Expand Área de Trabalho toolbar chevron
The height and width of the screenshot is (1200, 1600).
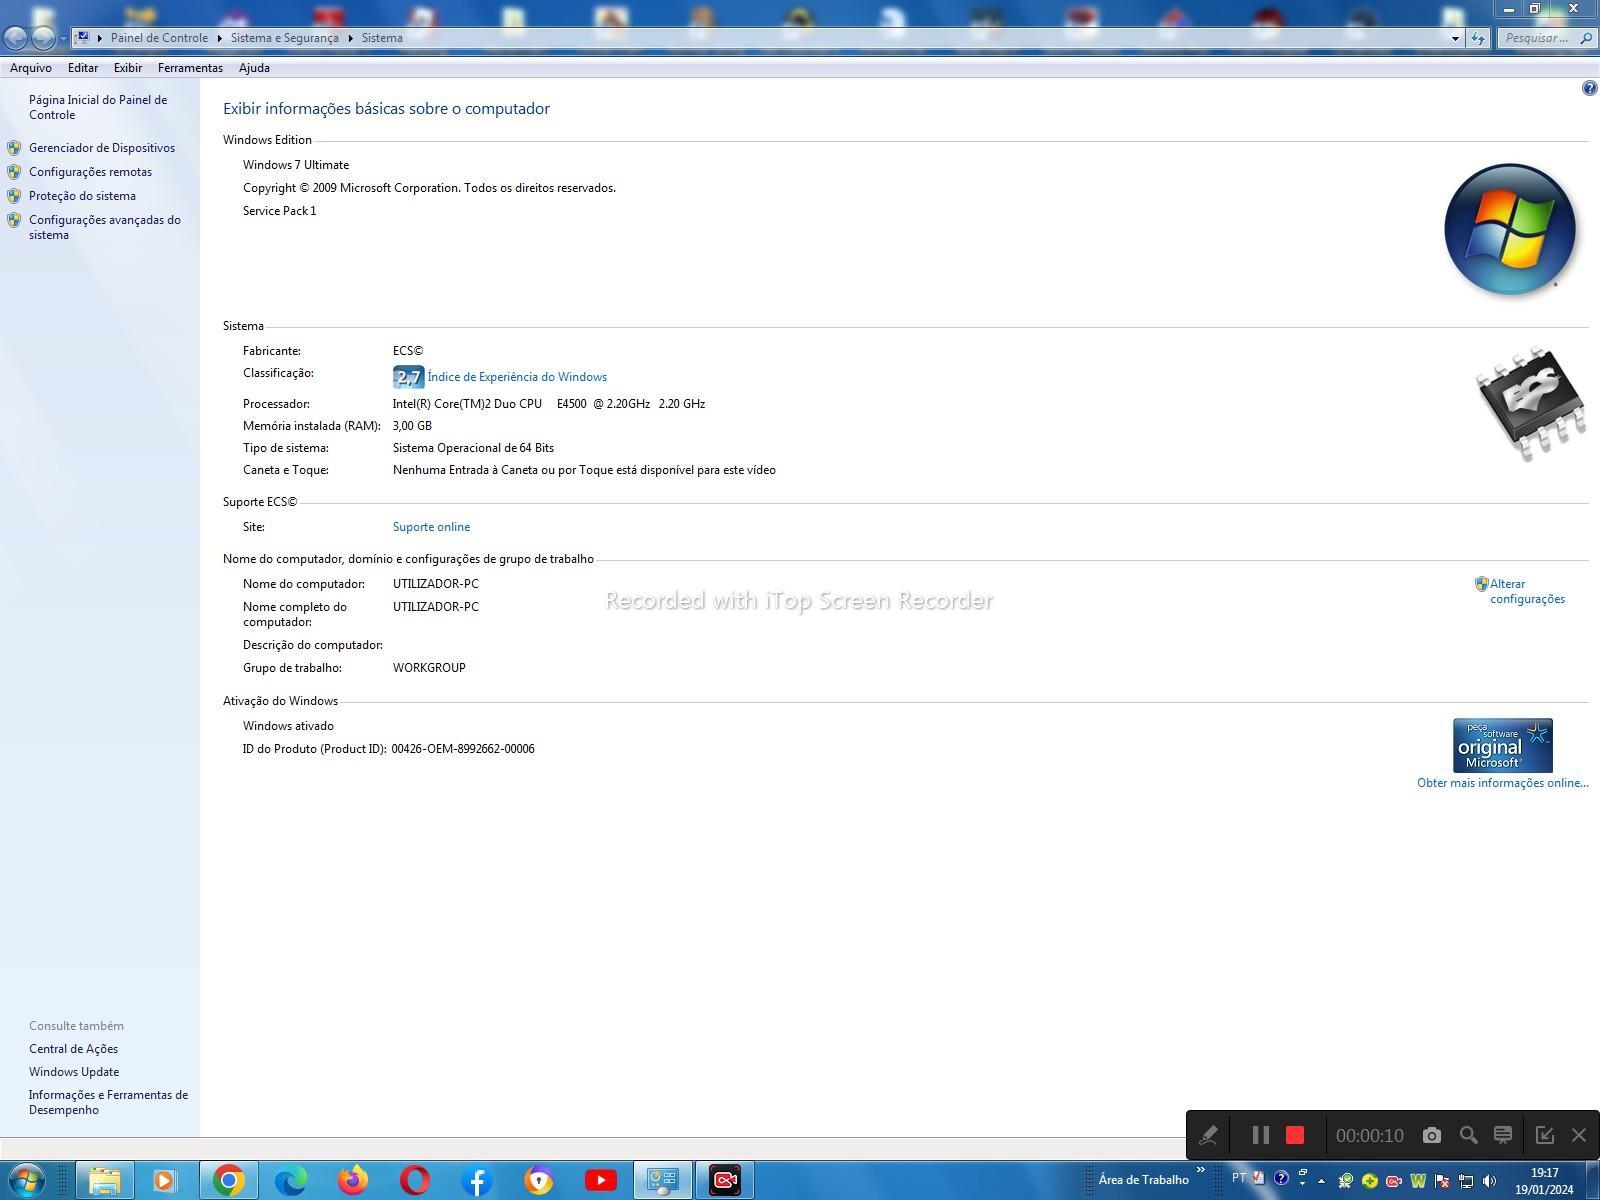[1200, 1170]
